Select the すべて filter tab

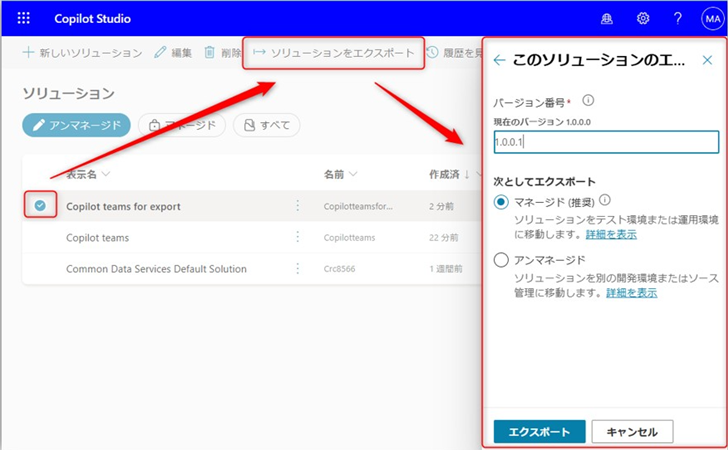coord(266,125)
